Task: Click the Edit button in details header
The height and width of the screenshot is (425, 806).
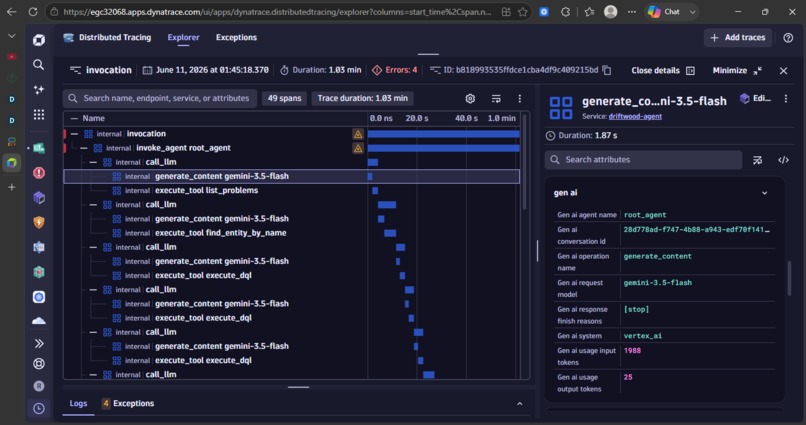Action: click(756, 99)
